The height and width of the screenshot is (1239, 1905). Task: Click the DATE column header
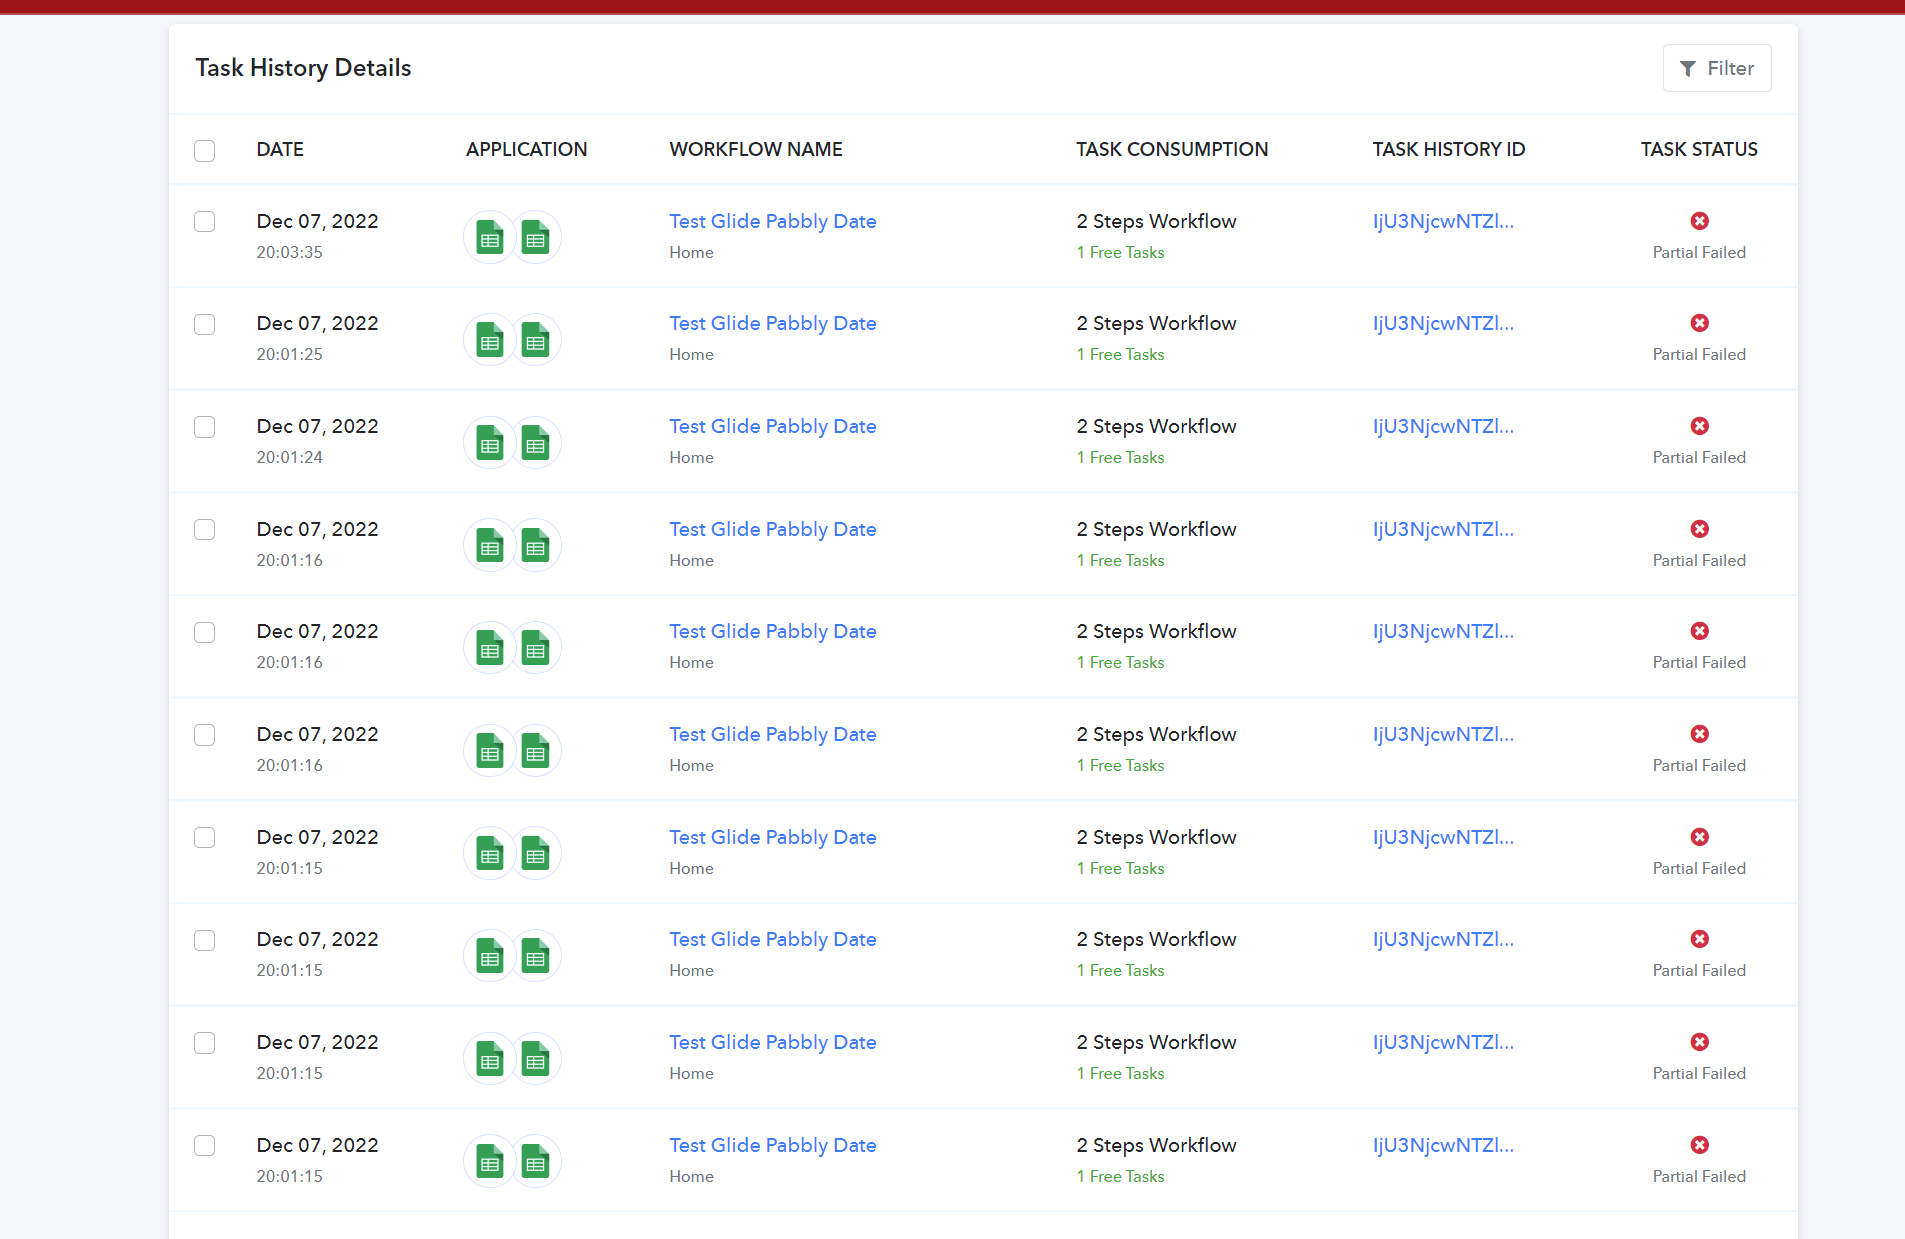tap(280, 149)
